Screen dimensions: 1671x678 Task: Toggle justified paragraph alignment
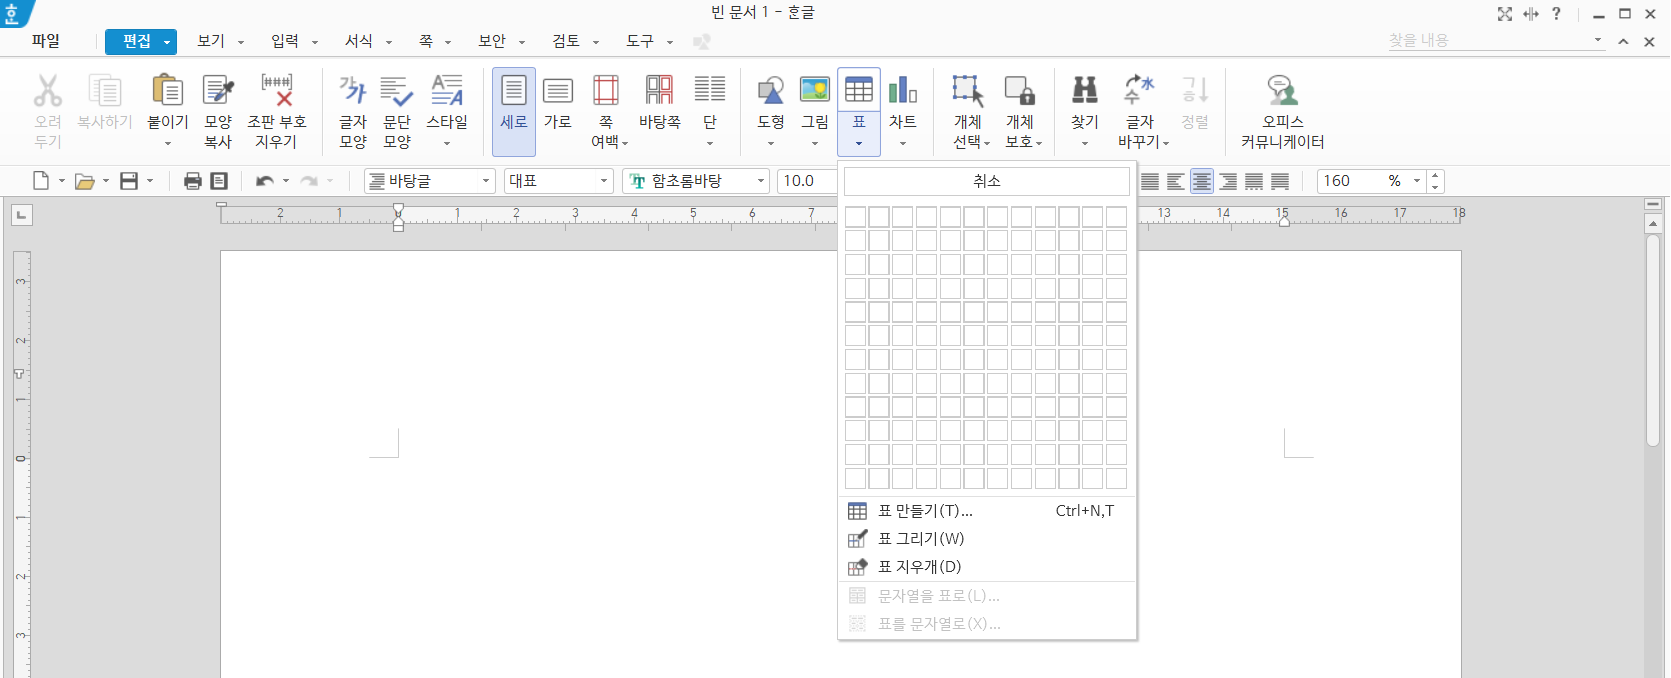1150,181
